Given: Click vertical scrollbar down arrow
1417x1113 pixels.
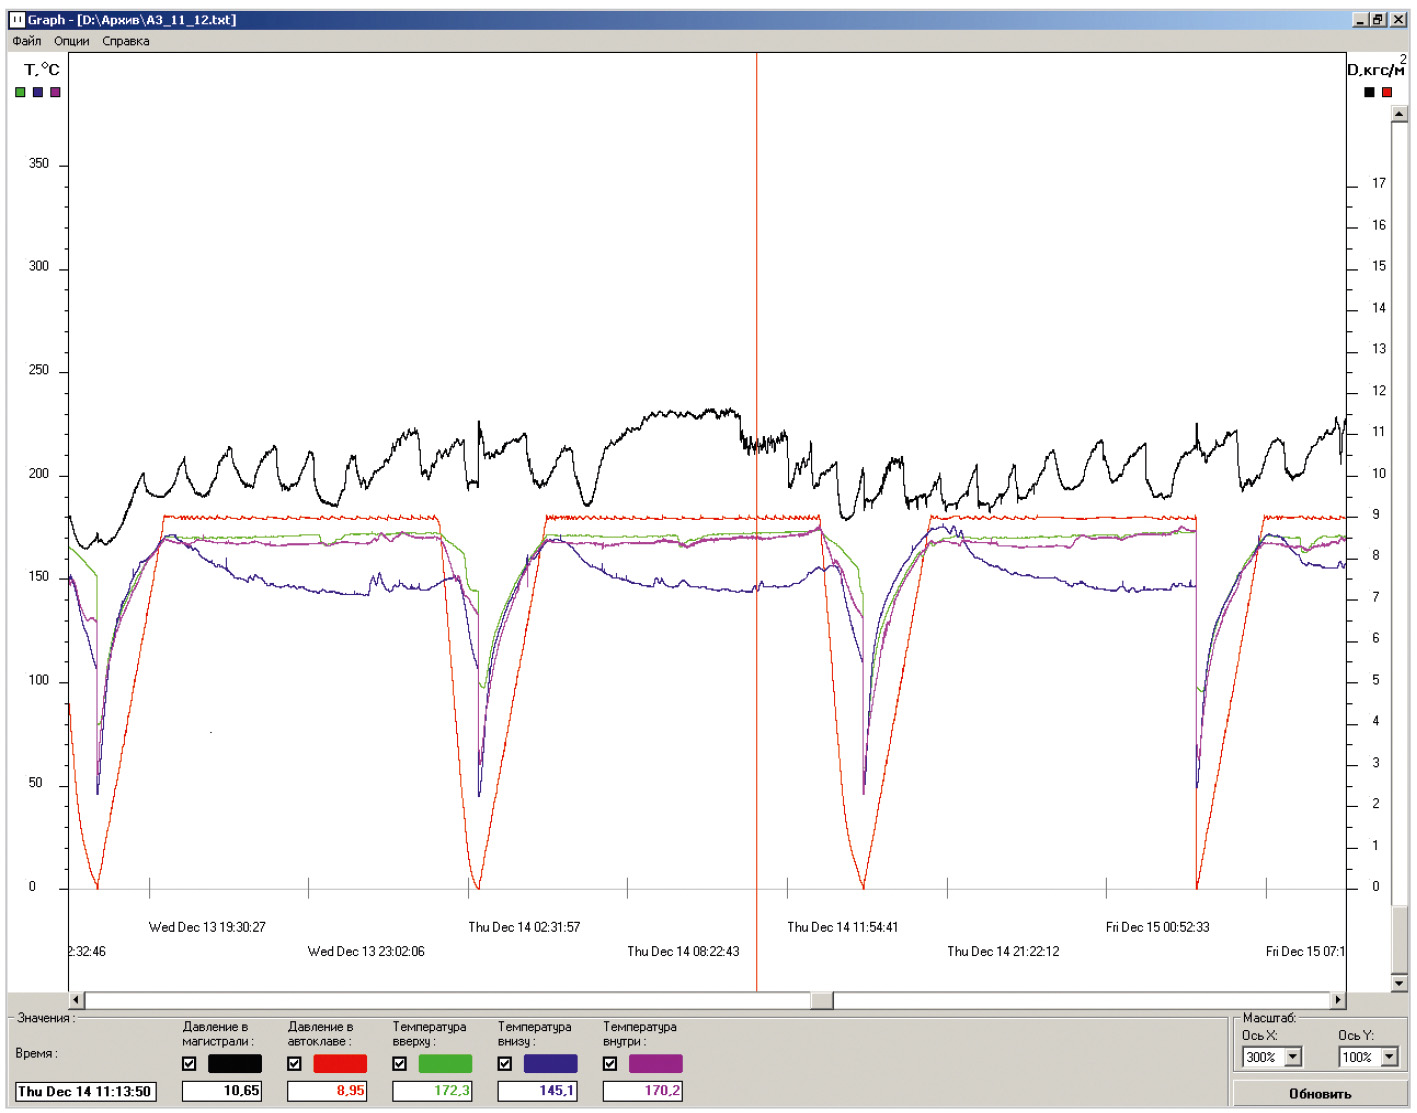Looking at the screenshot, I should 1400,984.
